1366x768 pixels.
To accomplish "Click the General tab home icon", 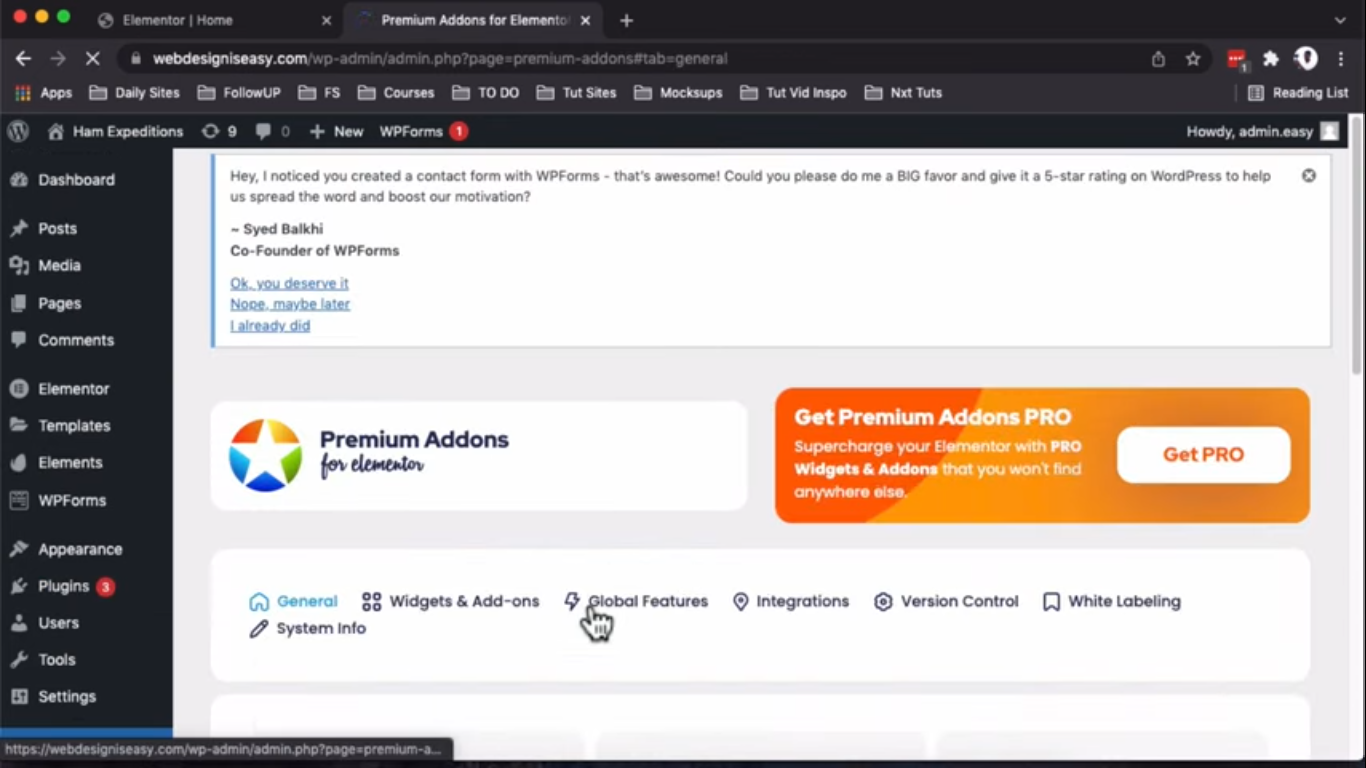I will pyautogui.click(x=259, y=602).
